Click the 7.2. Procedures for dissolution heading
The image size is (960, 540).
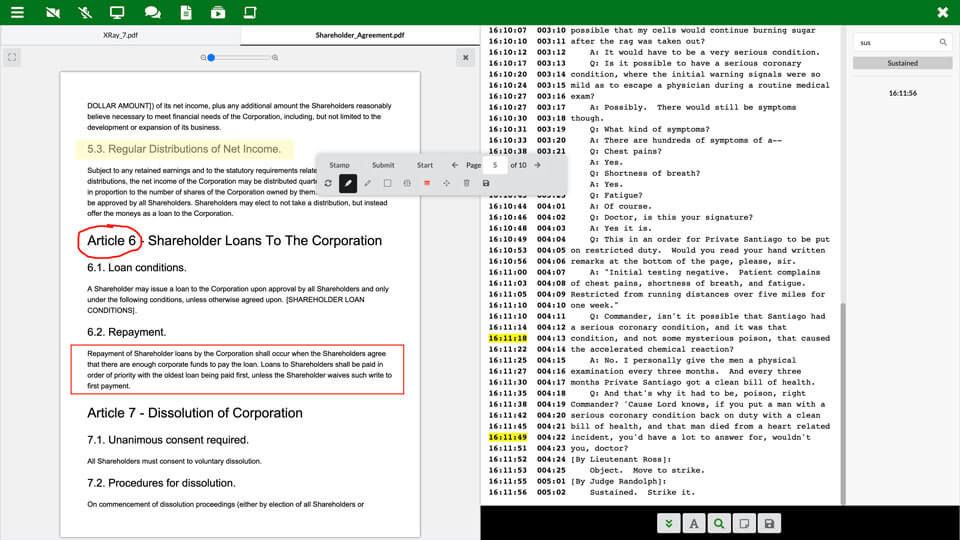pyautogui.click(x=161, y=483)
